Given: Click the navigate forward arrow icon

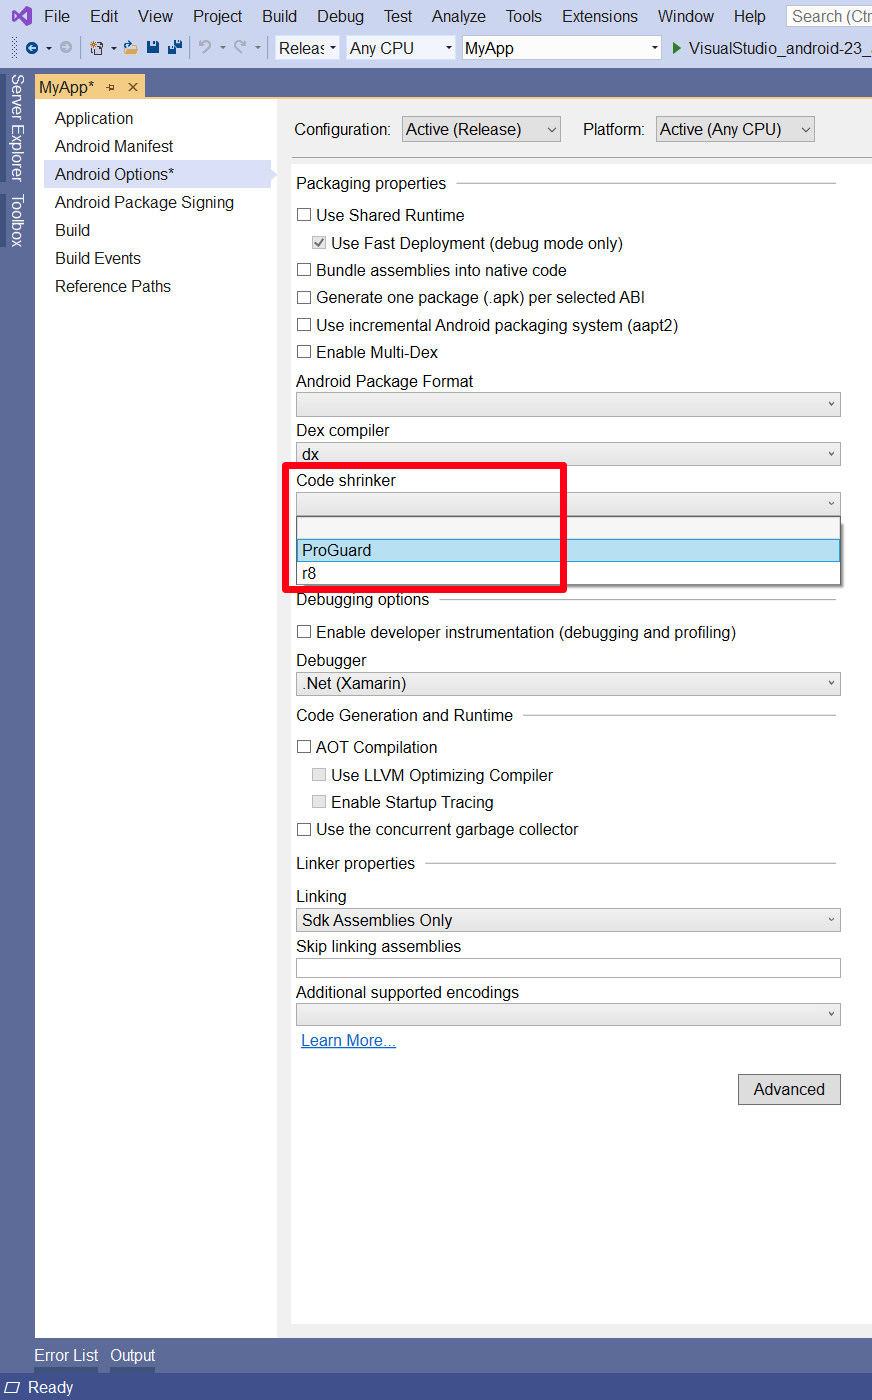Looking at the screenshot, I should pyautogui.click(x=66, y=48).
